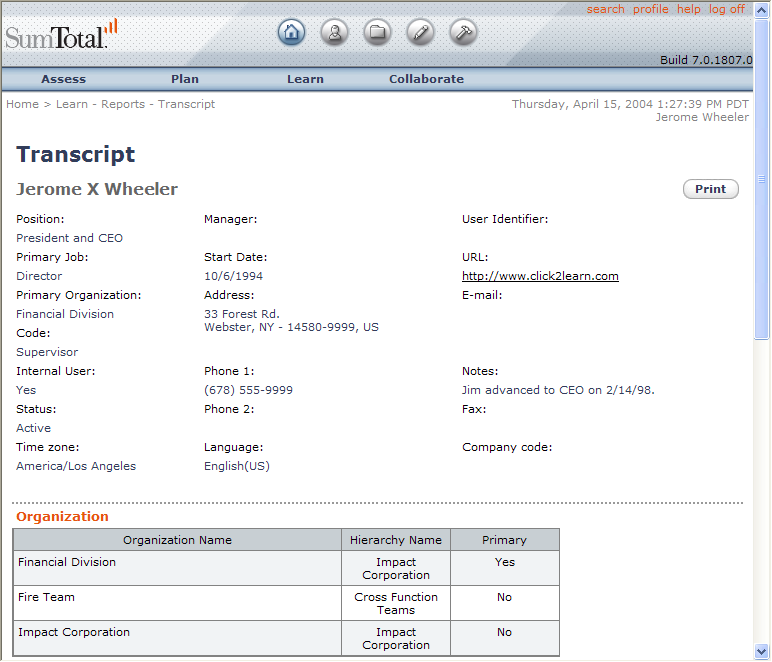Click log off link

(x=727, y=9)
